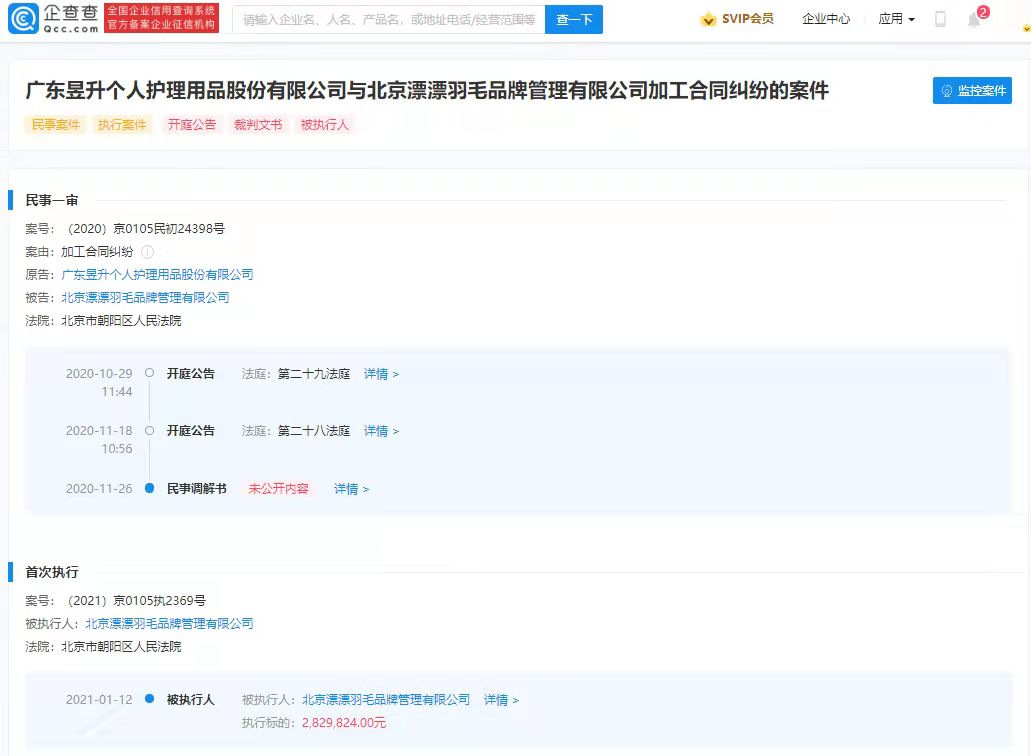The height and width of the screenshot is (756, 1031).
Task: View 详情 for 民事调解书 entry
Action: coord(351,489)
